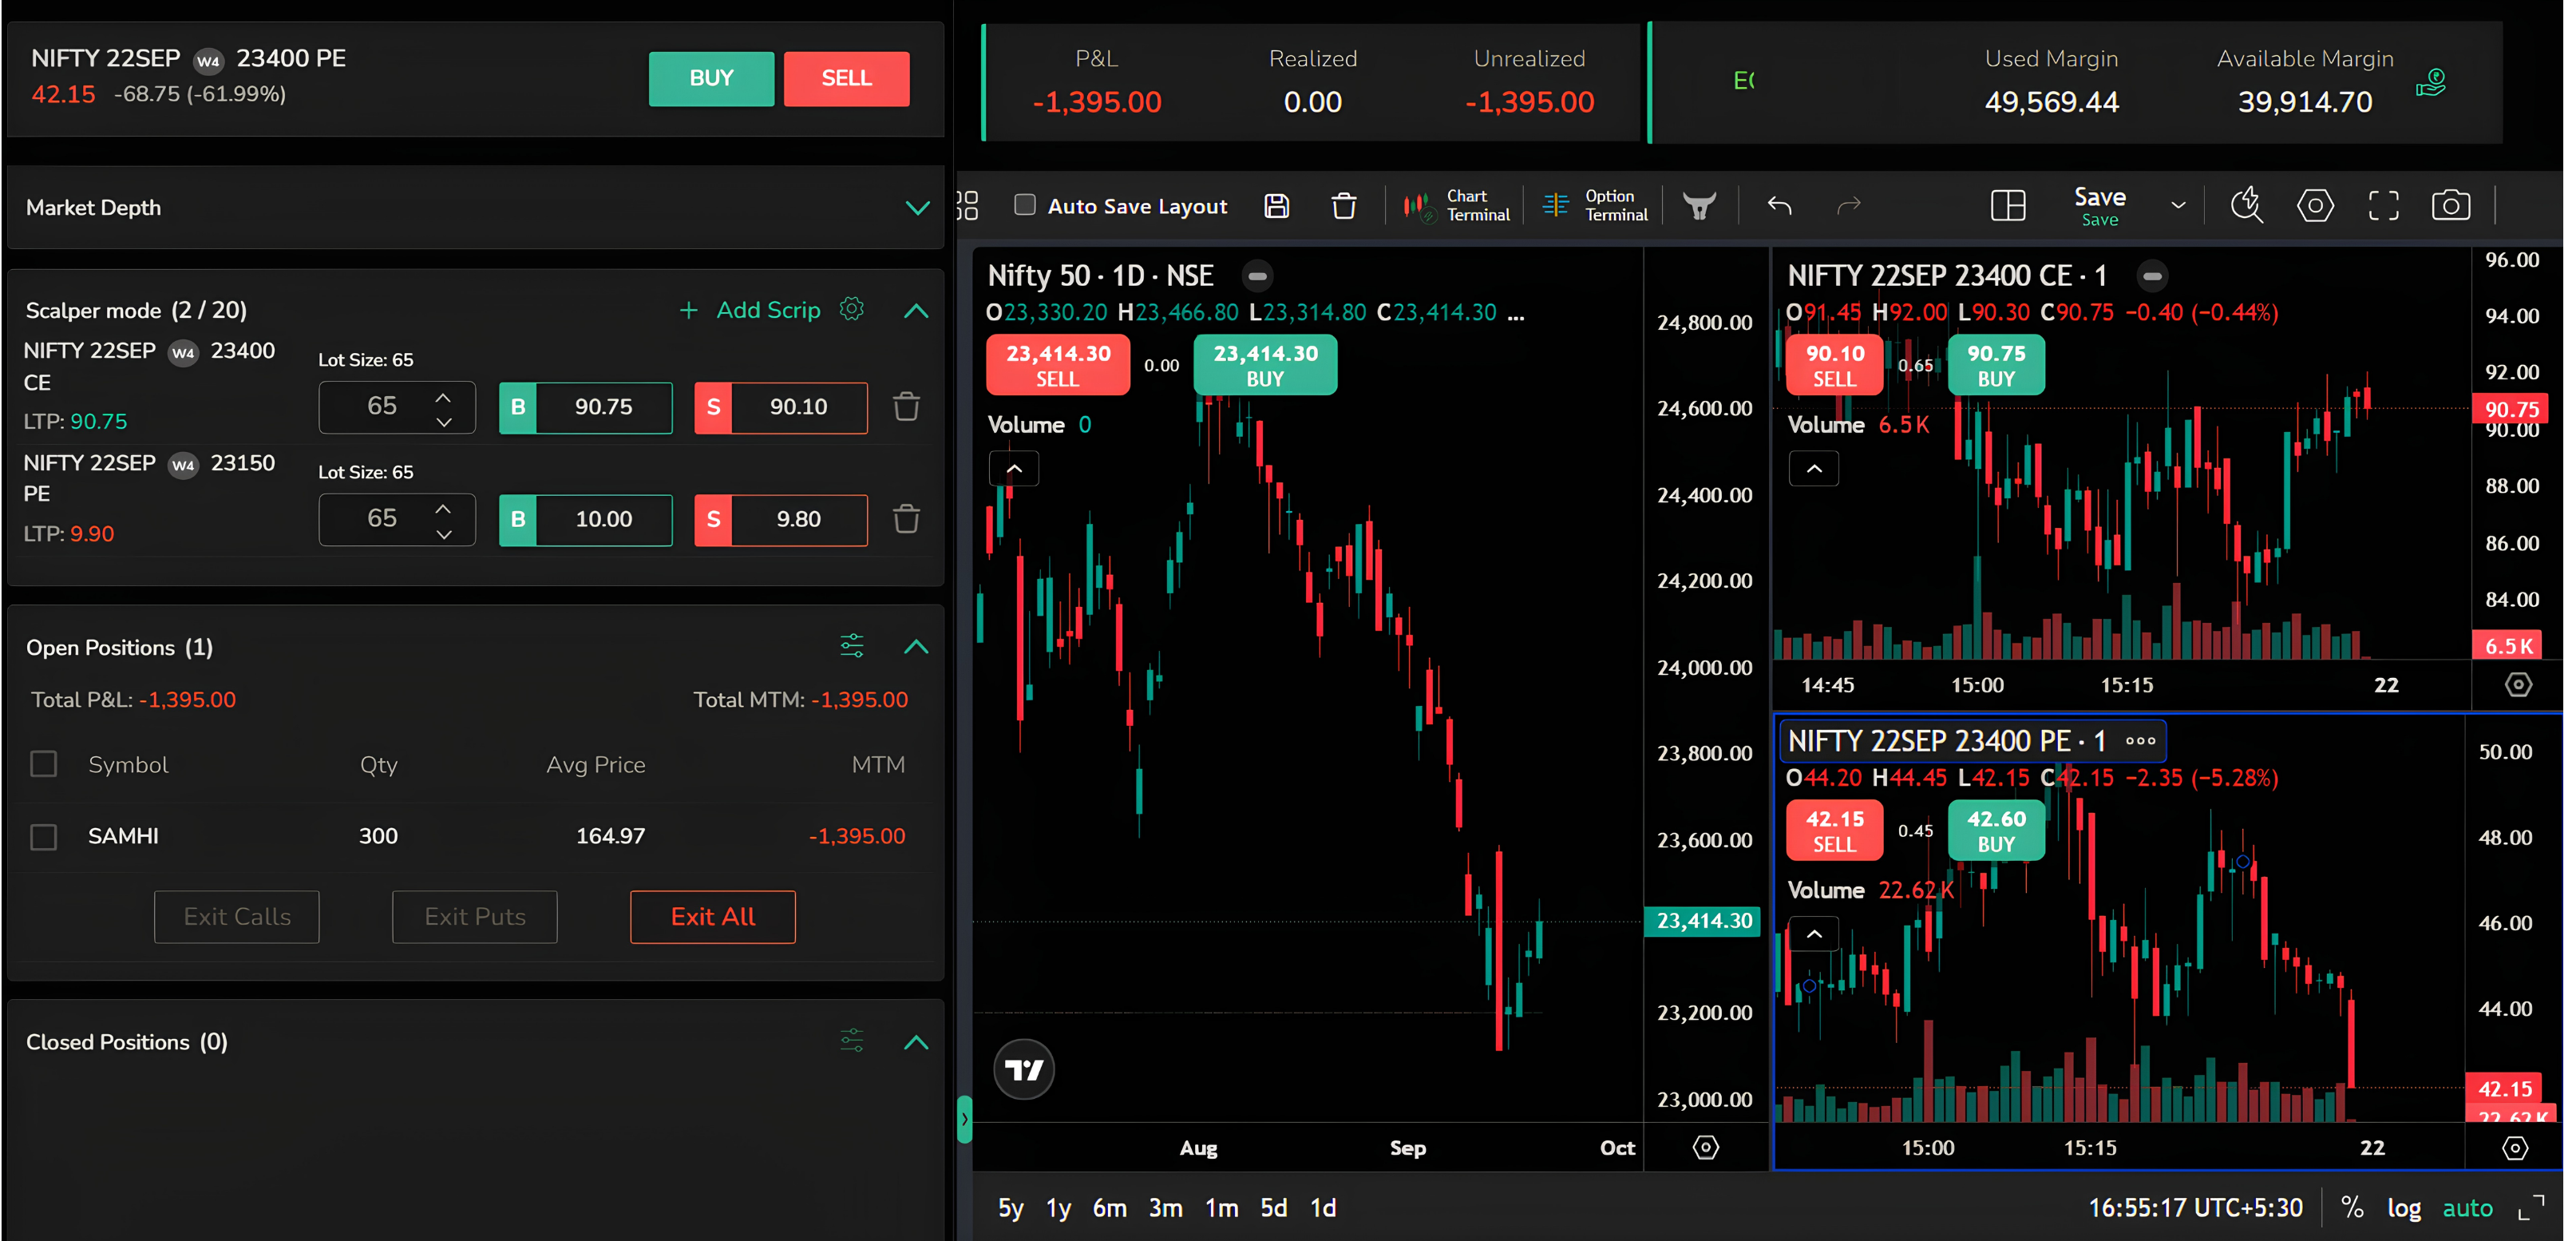Screen dimensions: 2576x1241
Task: Delete NIFTY 23150 PE scrip from scalper
Action: click(x=906, y=519)
